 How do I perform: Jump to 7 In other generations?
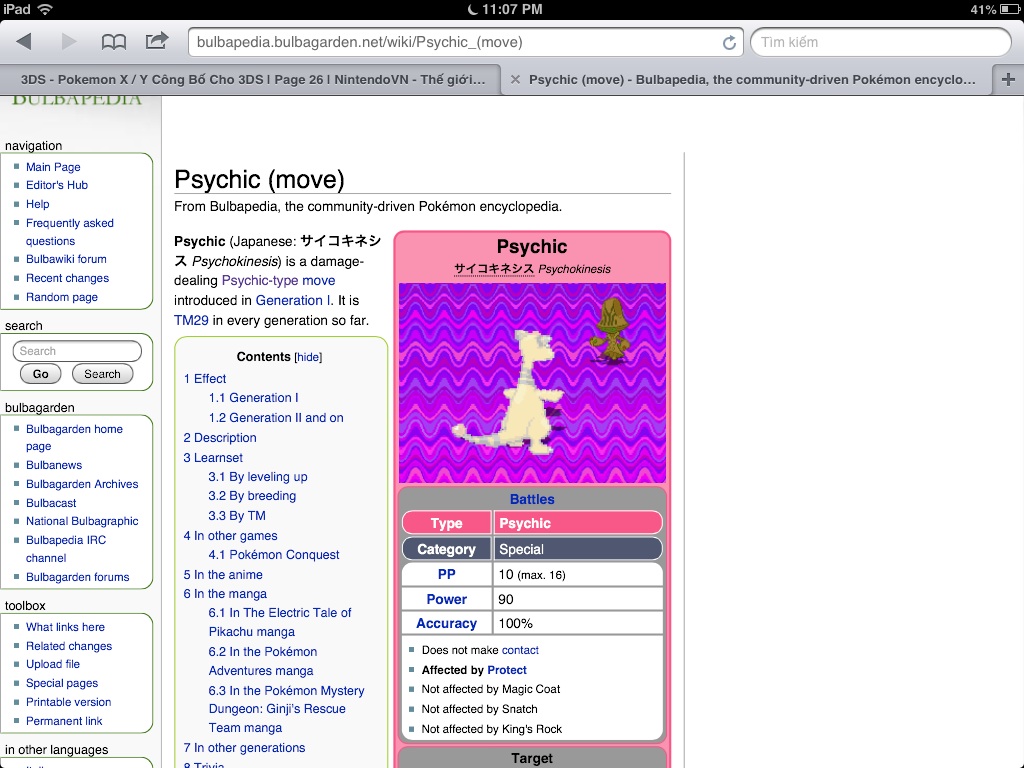pyautogui.click(x=244, y=748)
